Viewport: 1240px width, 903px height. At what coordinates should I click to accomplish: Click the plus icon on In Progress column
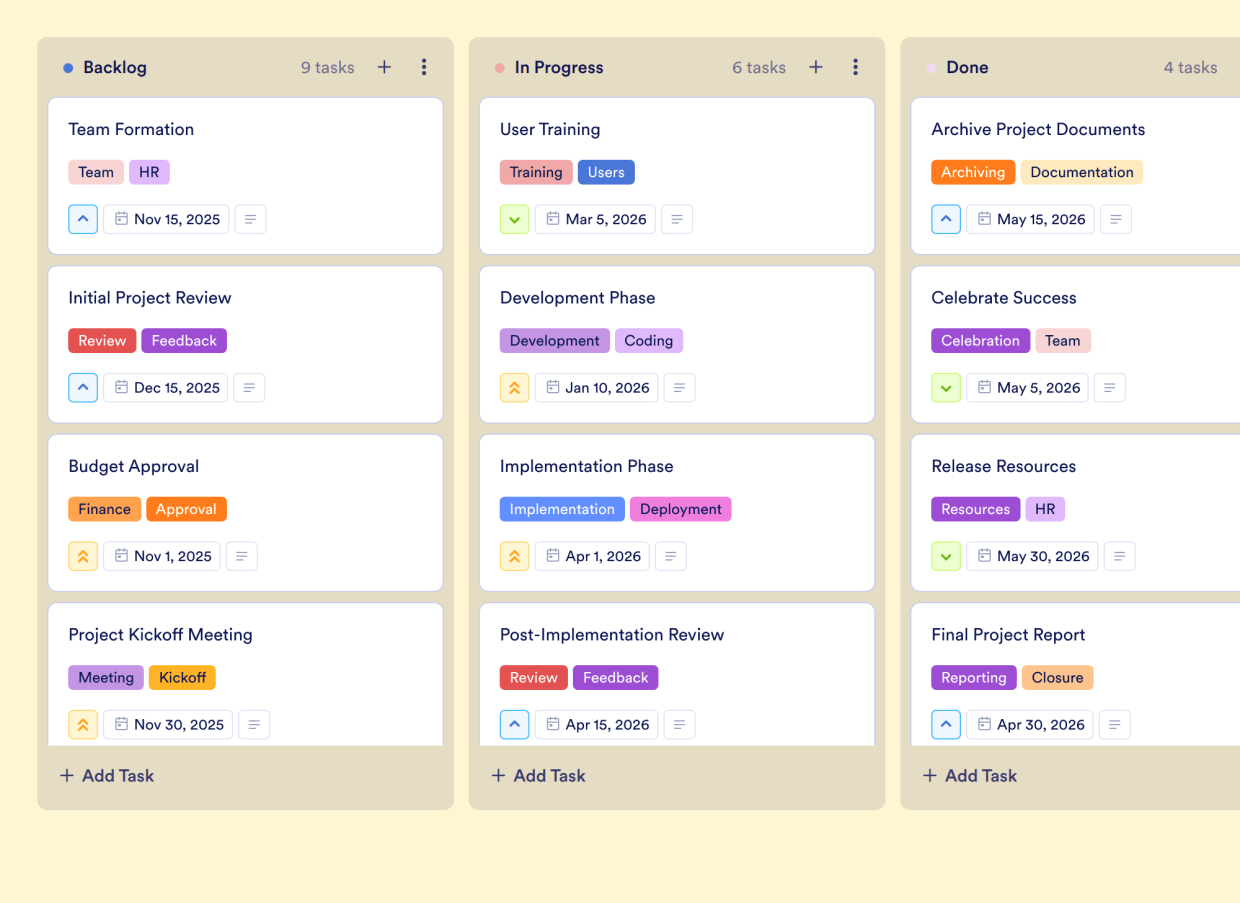815,67
